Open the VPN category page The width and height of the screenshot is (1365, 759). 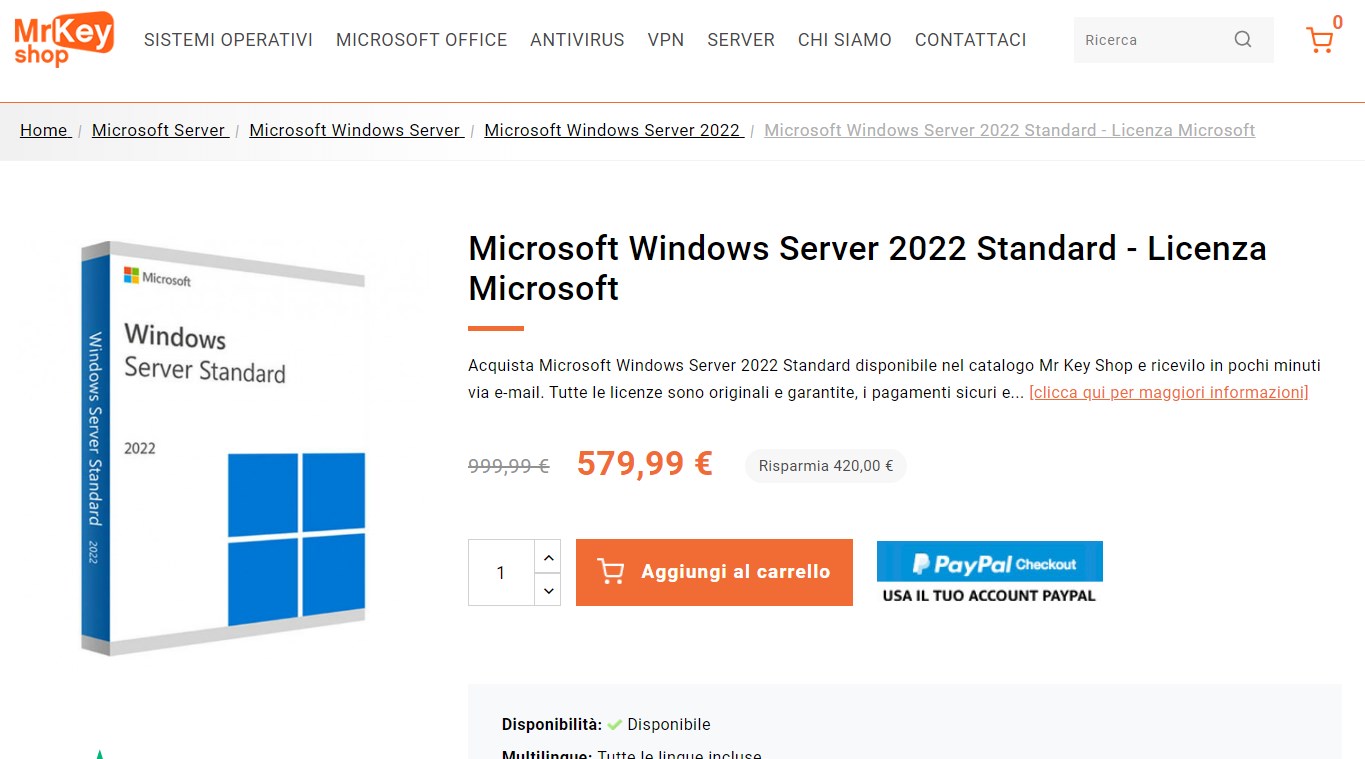pos(665,40)
